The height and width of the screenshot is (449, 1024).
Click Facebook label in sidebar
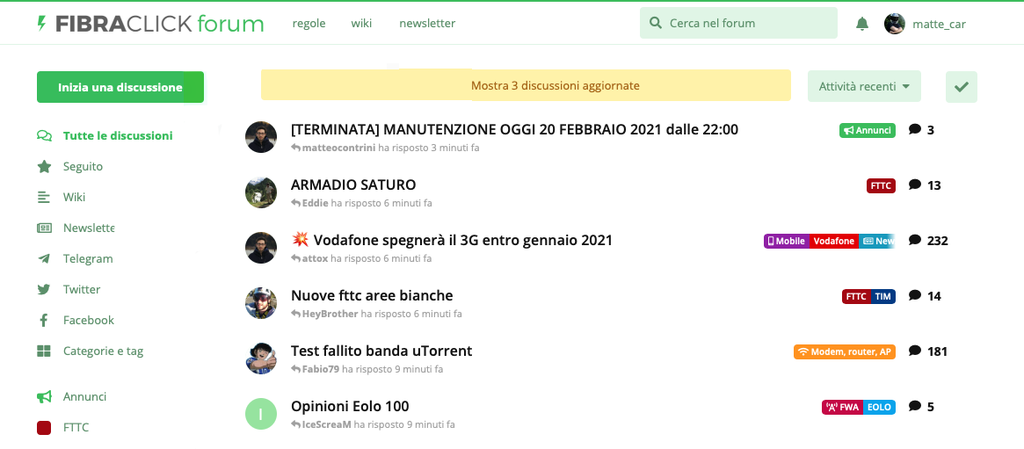89,320
